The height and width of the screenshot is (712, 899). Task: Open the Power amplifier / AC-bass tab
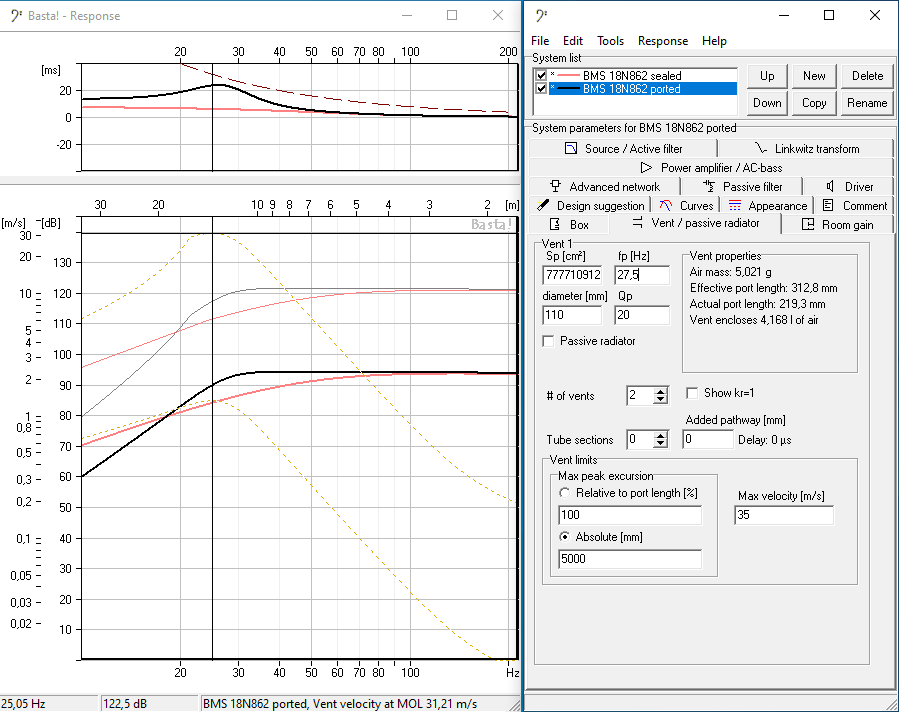(x=711, y=167)
